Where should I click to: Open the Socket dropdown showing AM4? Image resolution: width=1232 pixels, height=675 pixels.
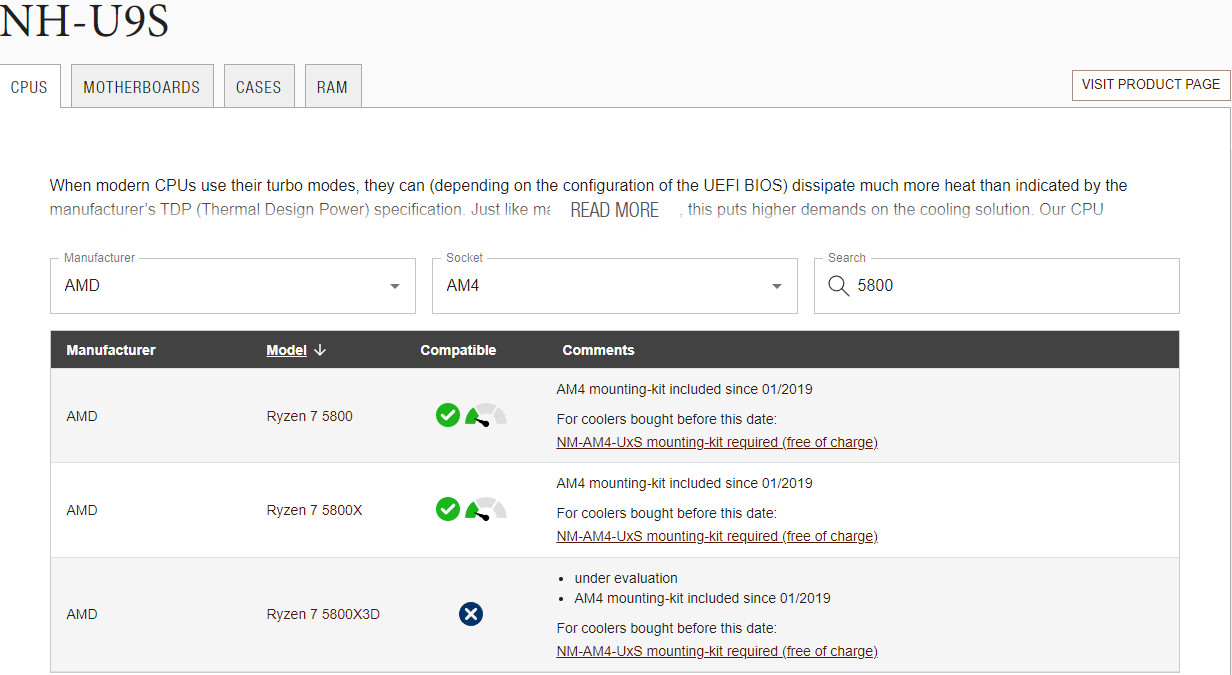[x=614, y=286]
